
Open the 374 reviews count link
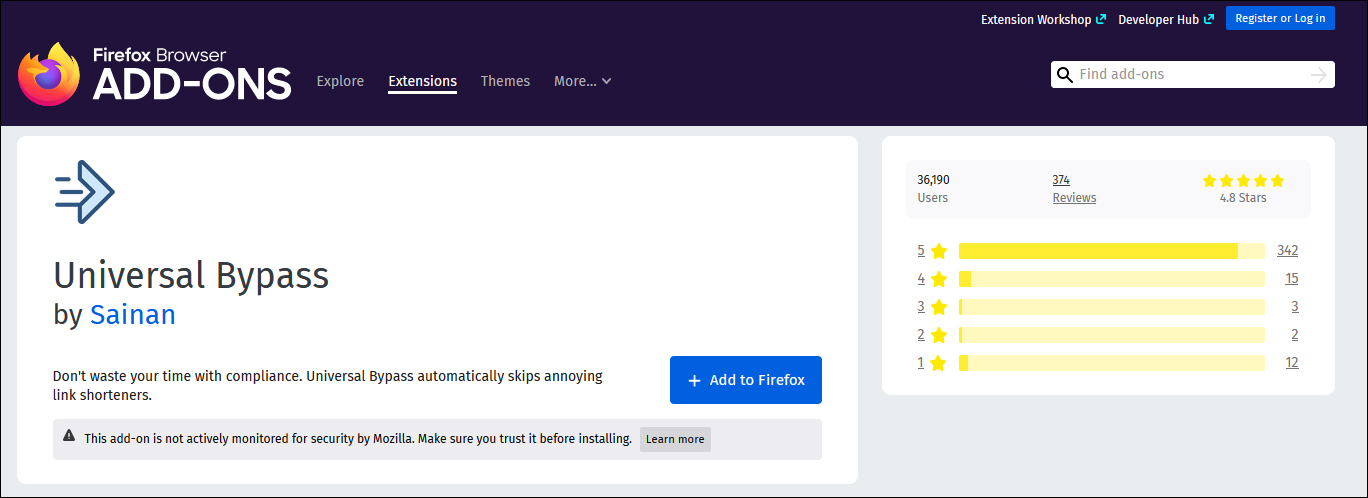[x=1061, y=180]
